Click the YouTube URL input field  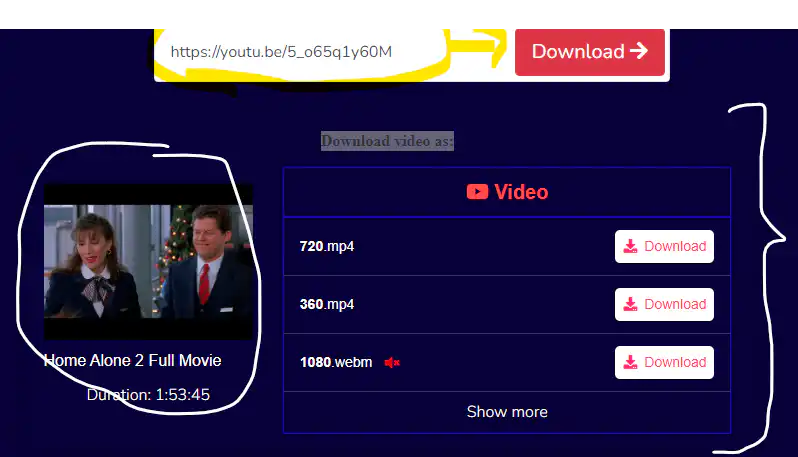tap(333, 52)
